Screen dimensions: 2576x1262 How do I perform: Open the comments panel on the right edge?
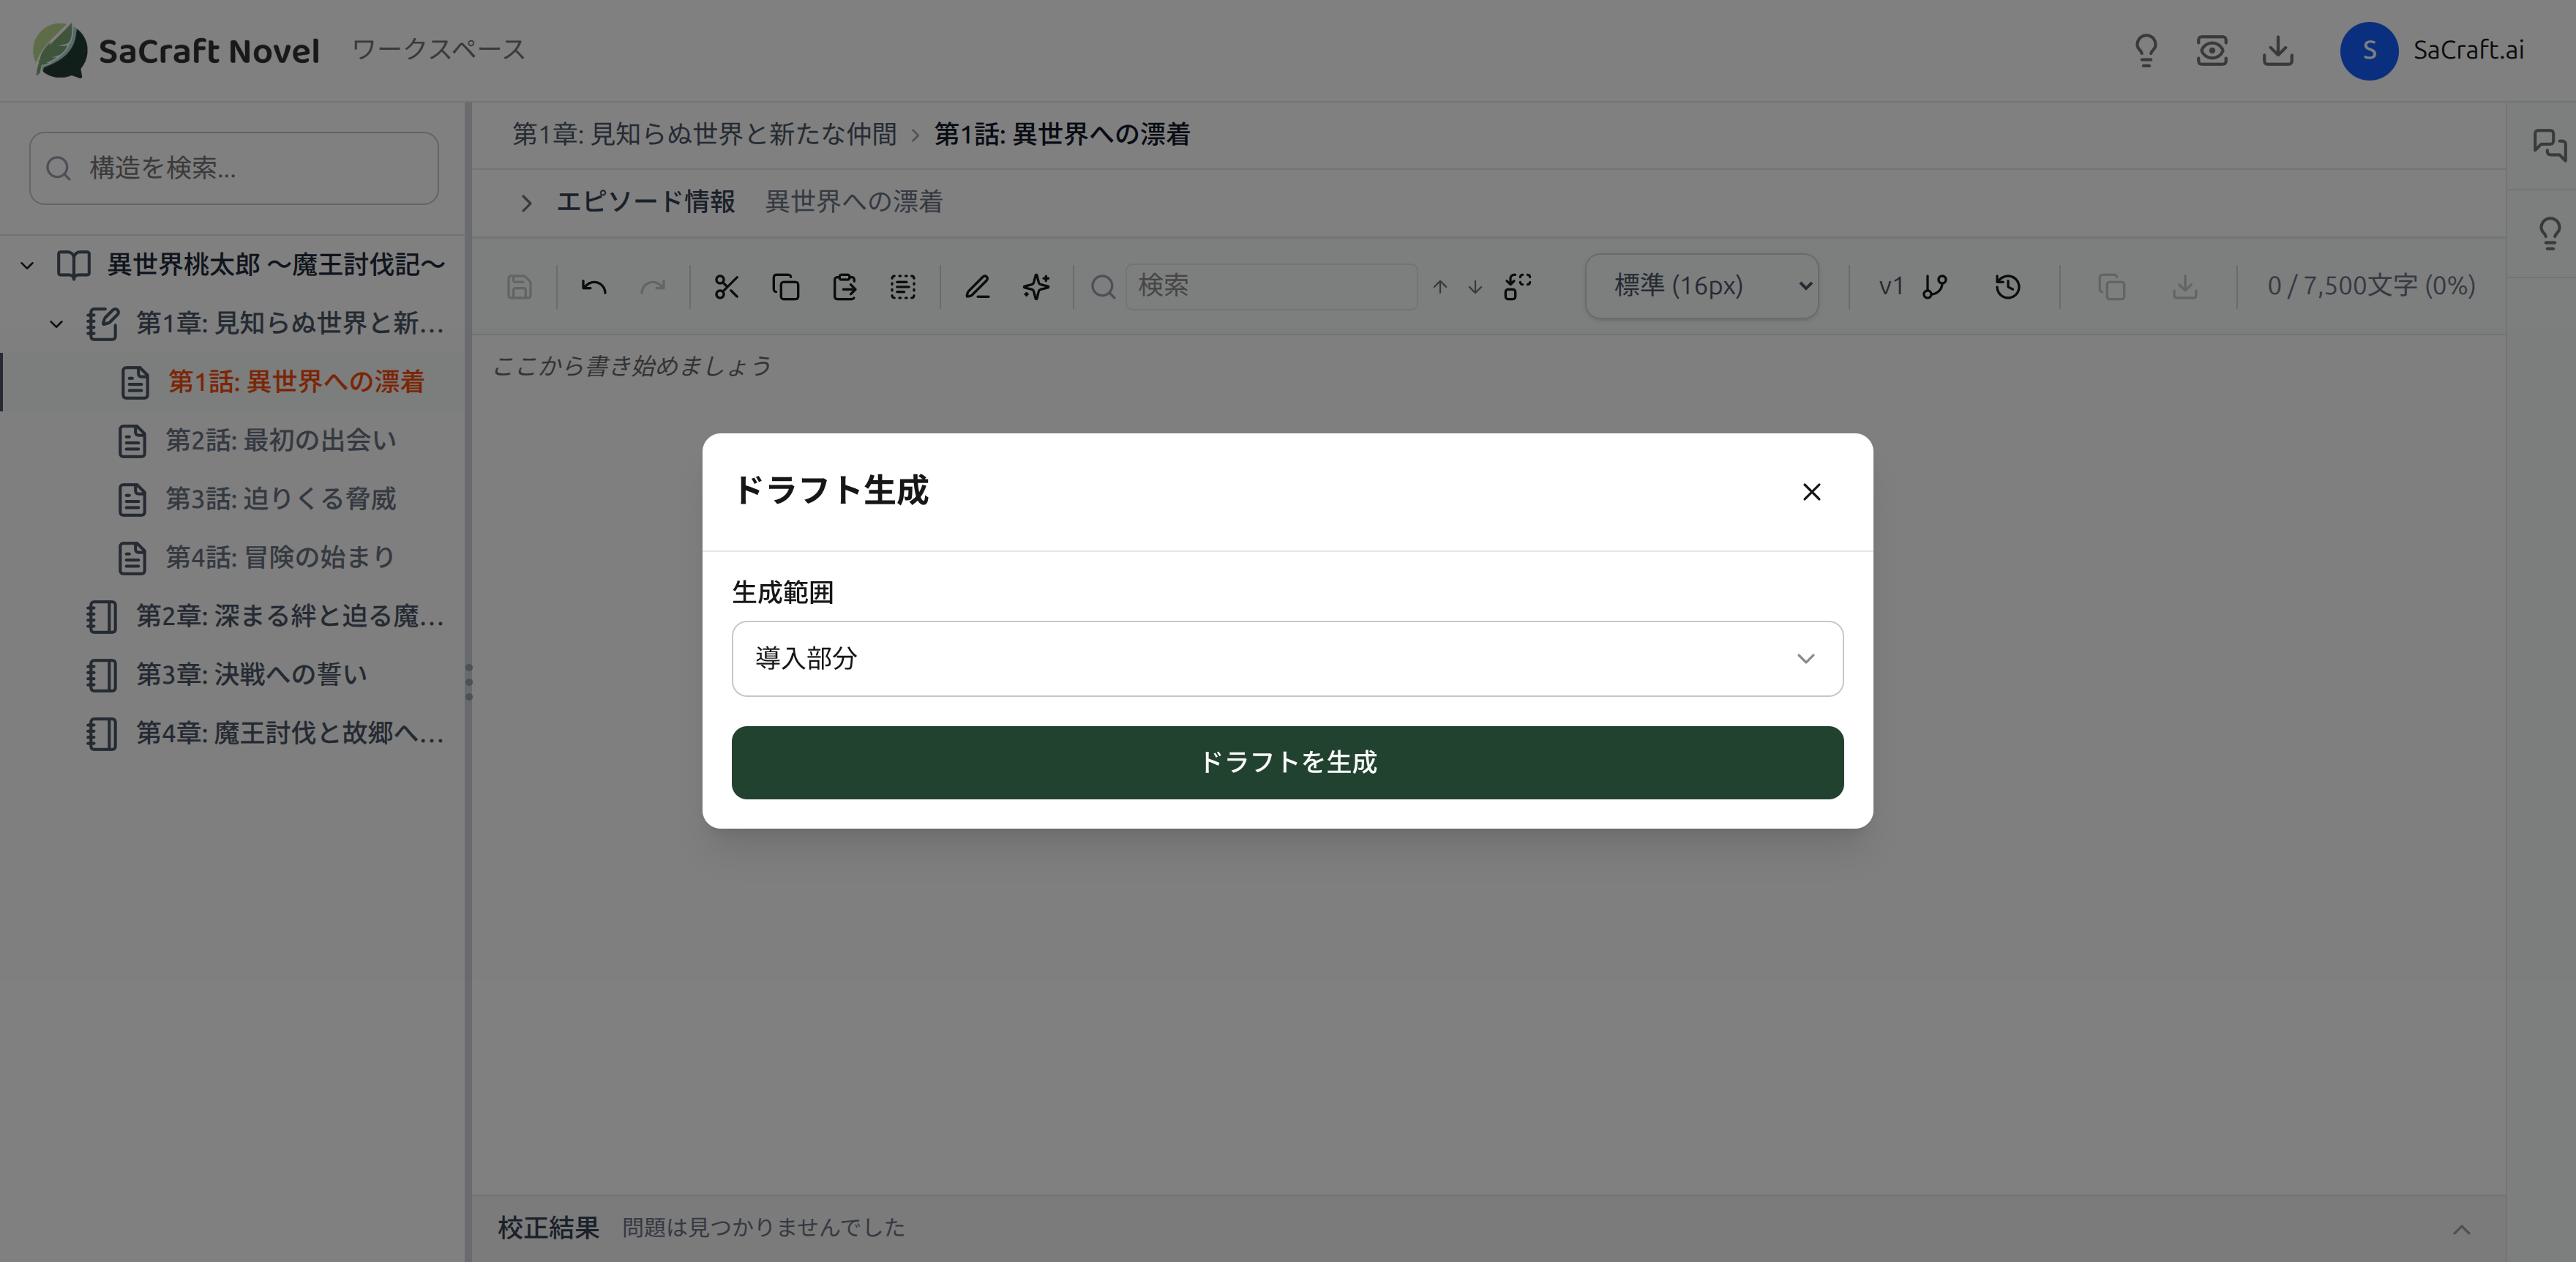click(2550, 146)
